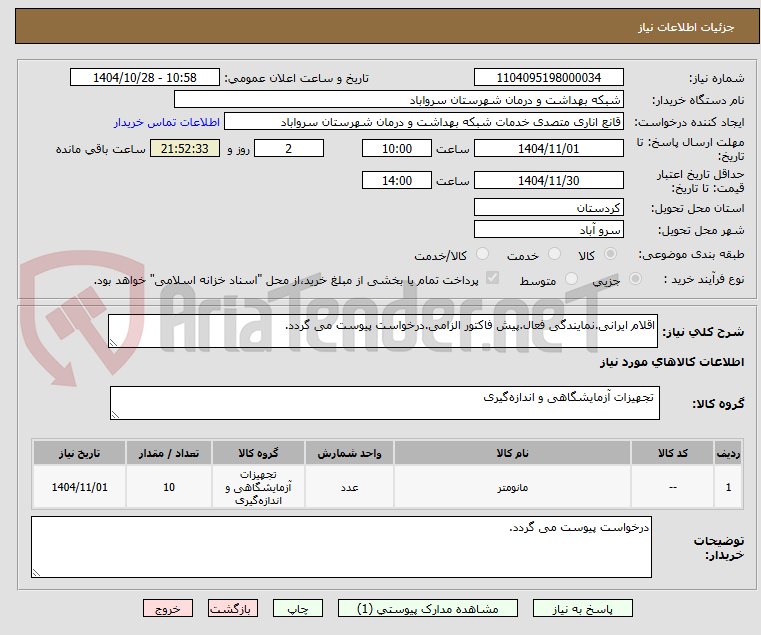
Task: Click the اطلاعات کالاهای مورد نیاز heading
Action: [672, 362]
